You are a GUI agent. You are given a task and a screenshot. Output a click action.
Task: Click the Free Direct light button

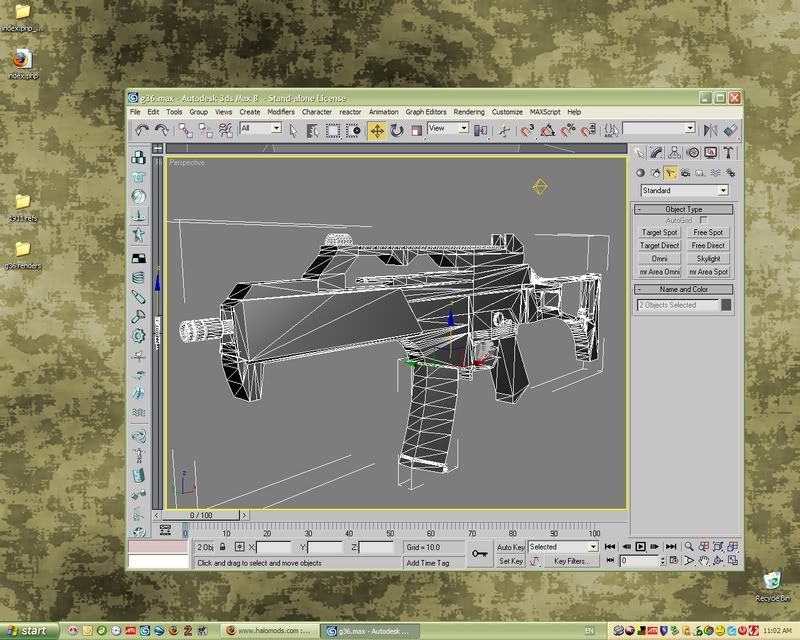pos(708,245)
